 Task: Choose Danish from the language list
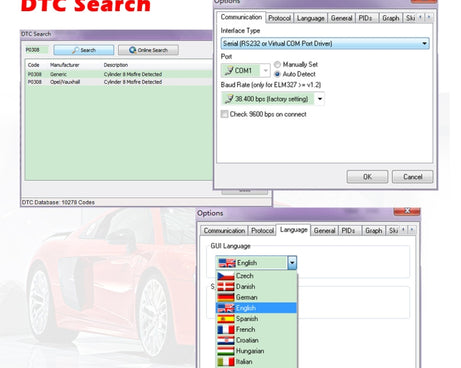tap(256, 287)
